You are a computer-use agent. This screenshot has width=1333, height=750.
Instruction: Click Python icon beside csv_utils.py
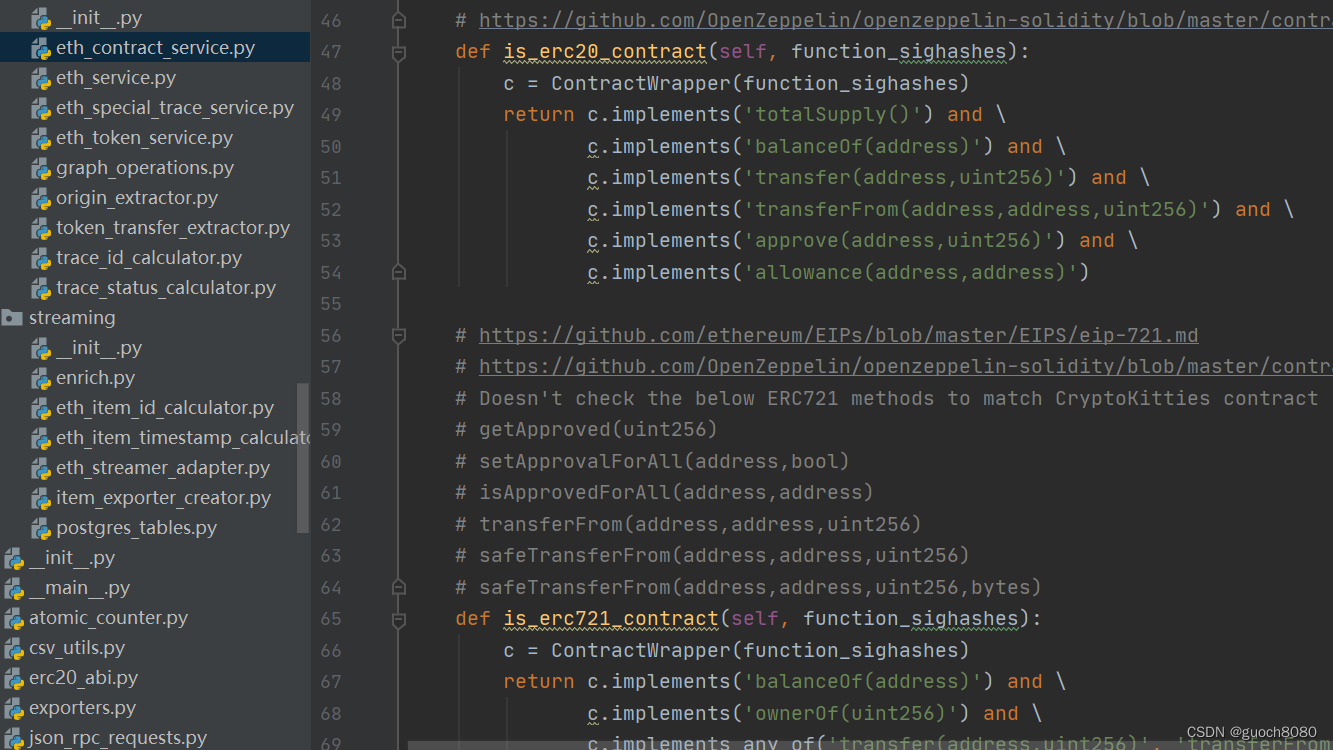[14, 648]
